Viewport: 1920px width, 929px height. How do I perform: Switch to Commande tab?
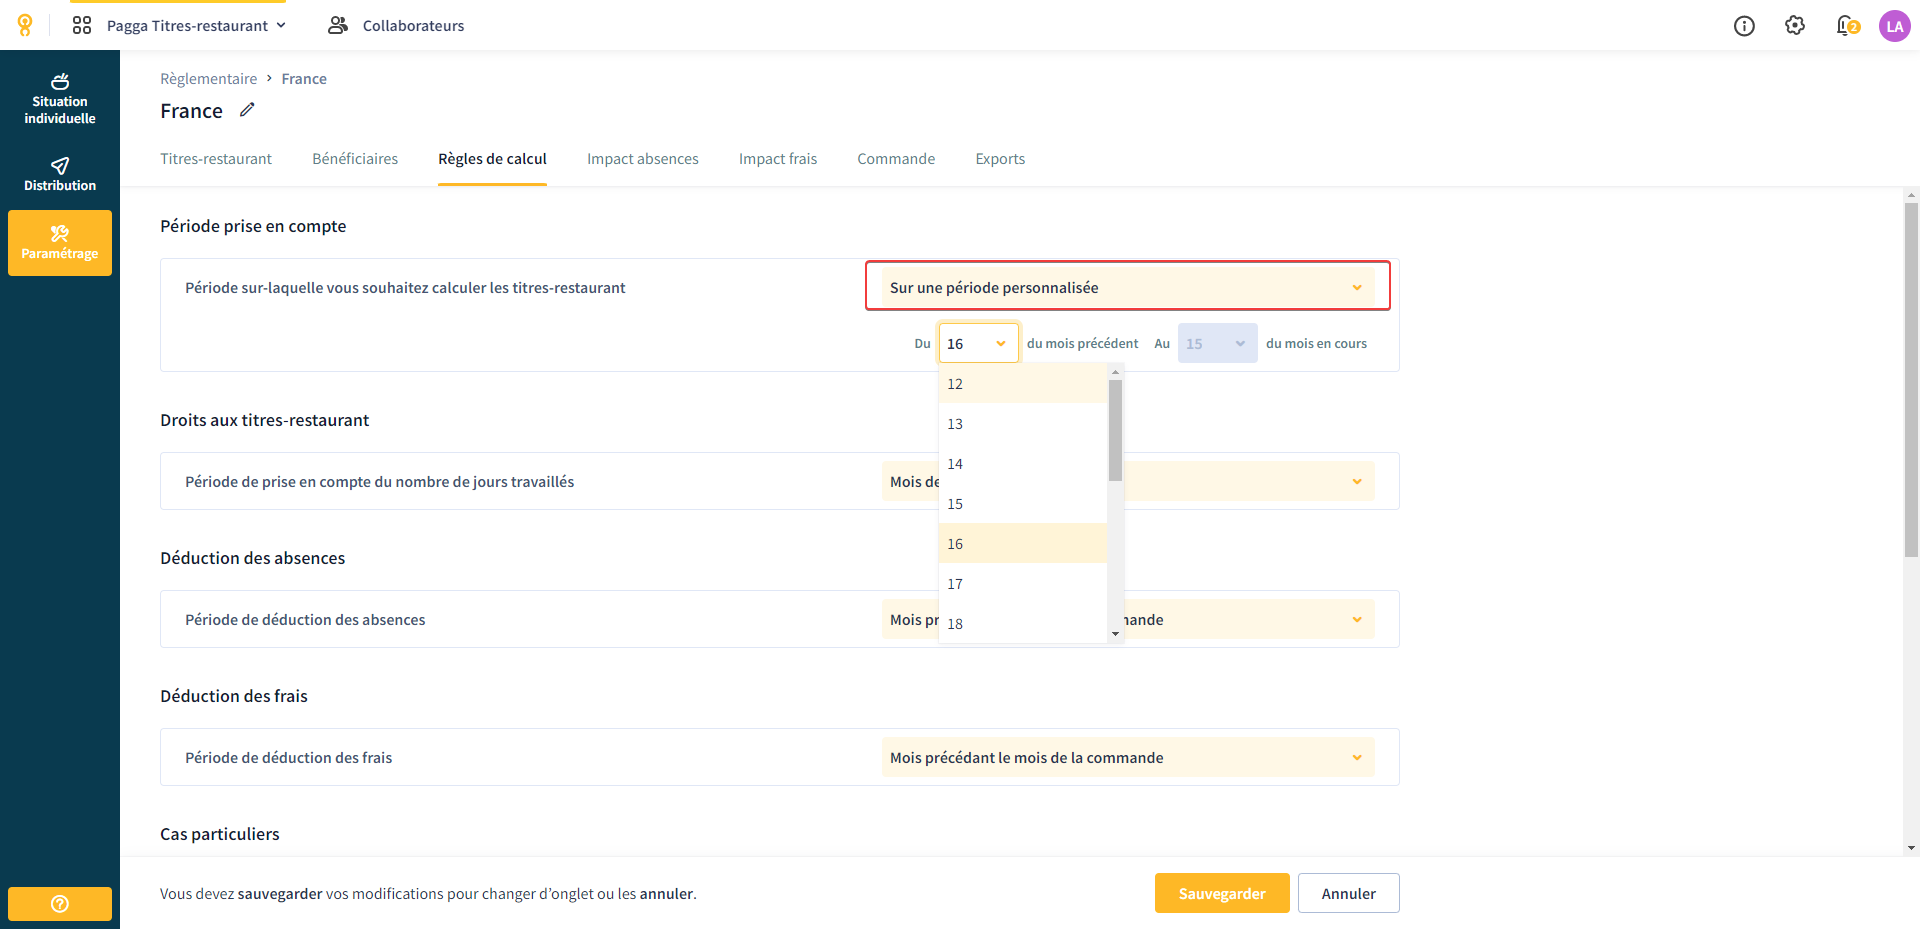coord(896,159)
